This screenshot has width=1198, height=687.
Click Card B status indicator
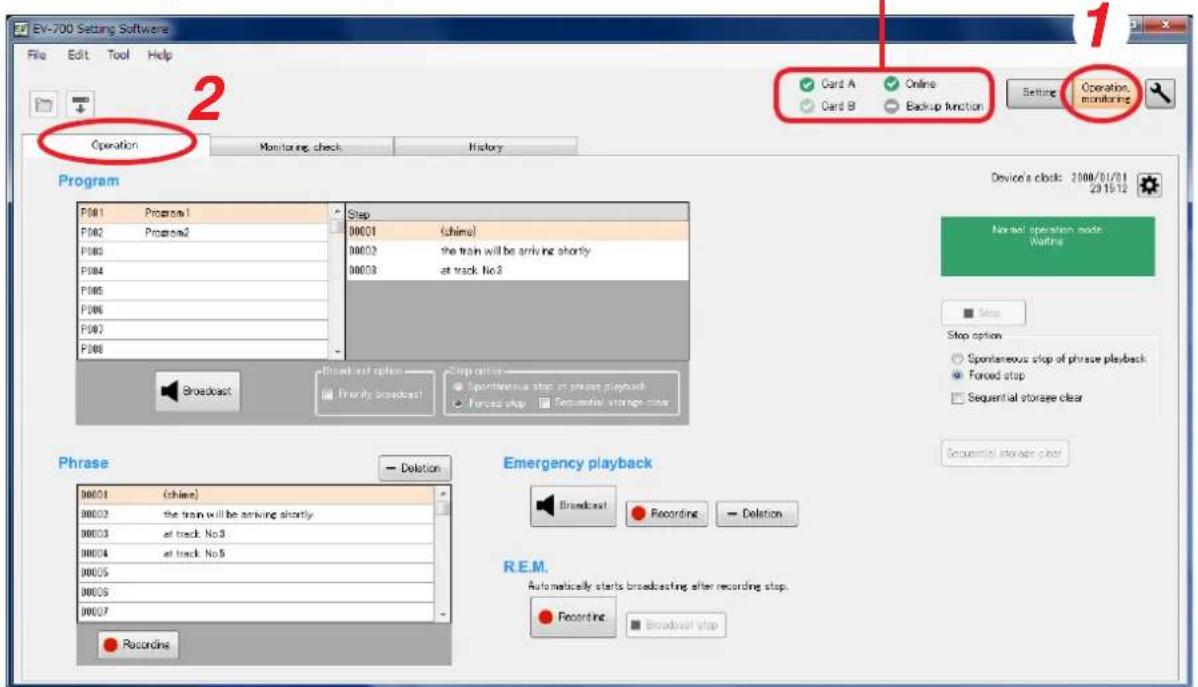click(827, 106)
